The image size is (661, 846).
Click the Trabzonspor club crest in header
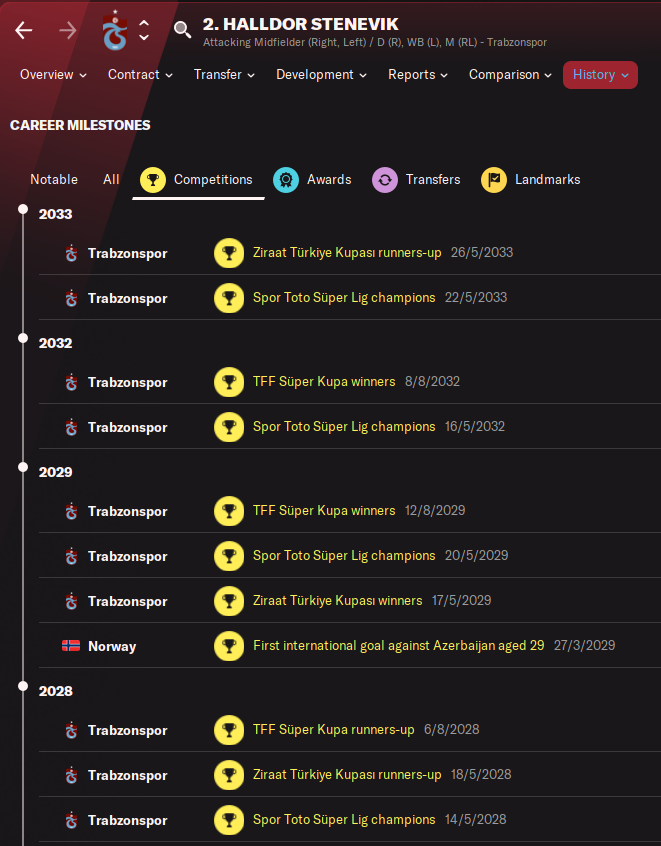[115, 31]
